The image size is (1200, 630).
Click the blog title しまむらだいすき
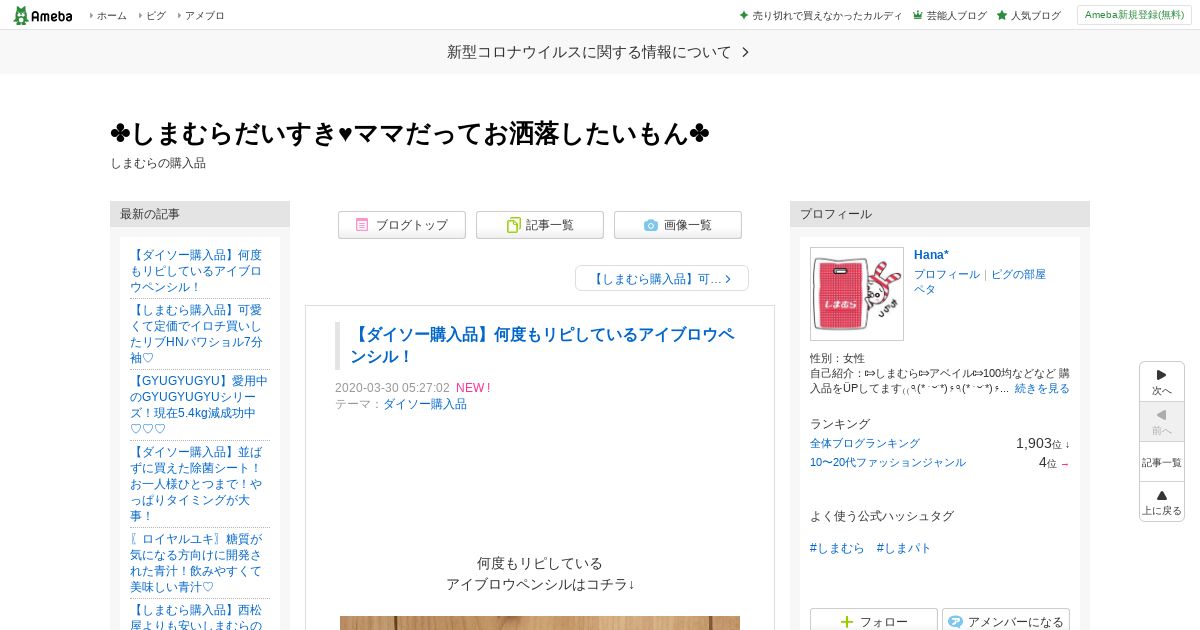click(410, 133)
